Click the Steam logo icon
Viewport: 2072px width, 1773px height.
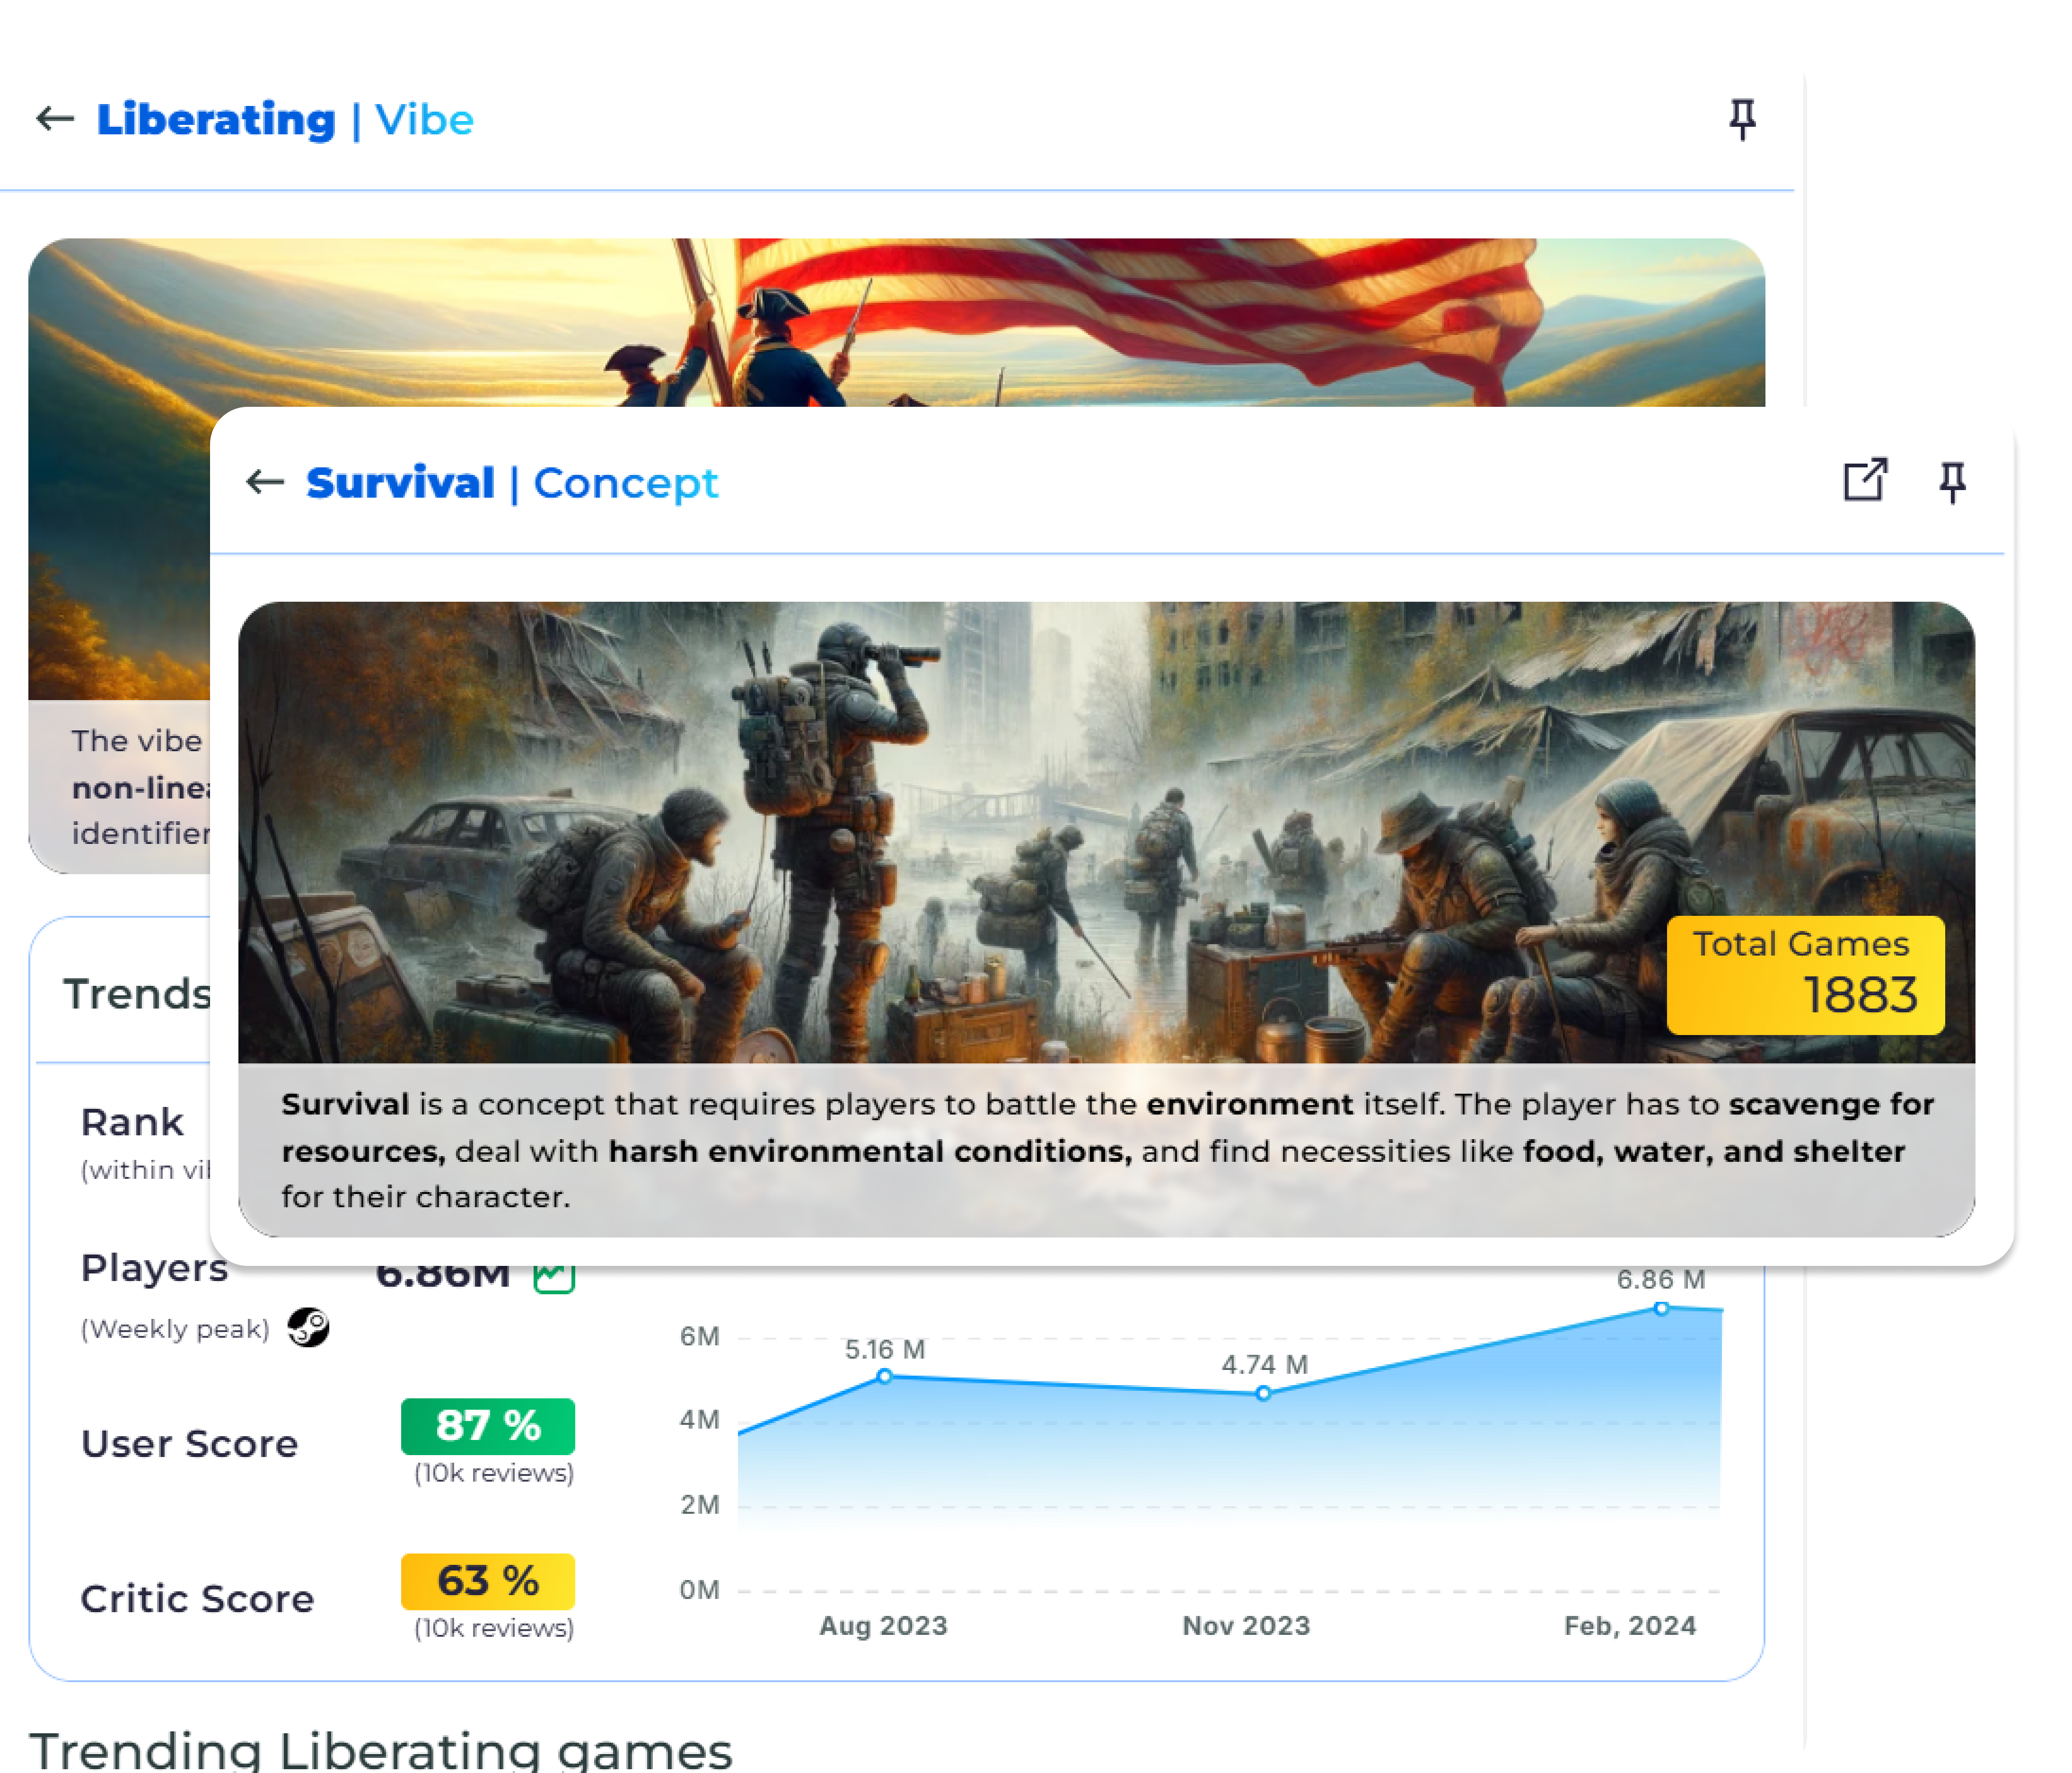(308, 1328)
